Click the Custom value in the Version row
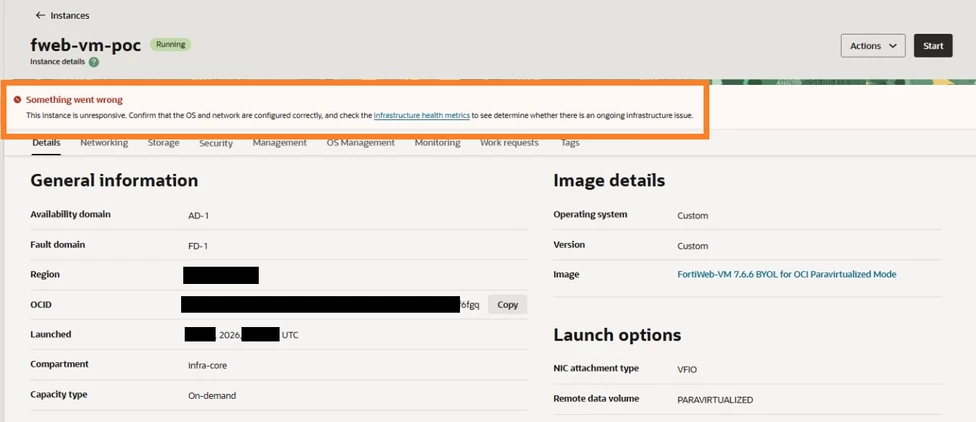 point(693,246)
